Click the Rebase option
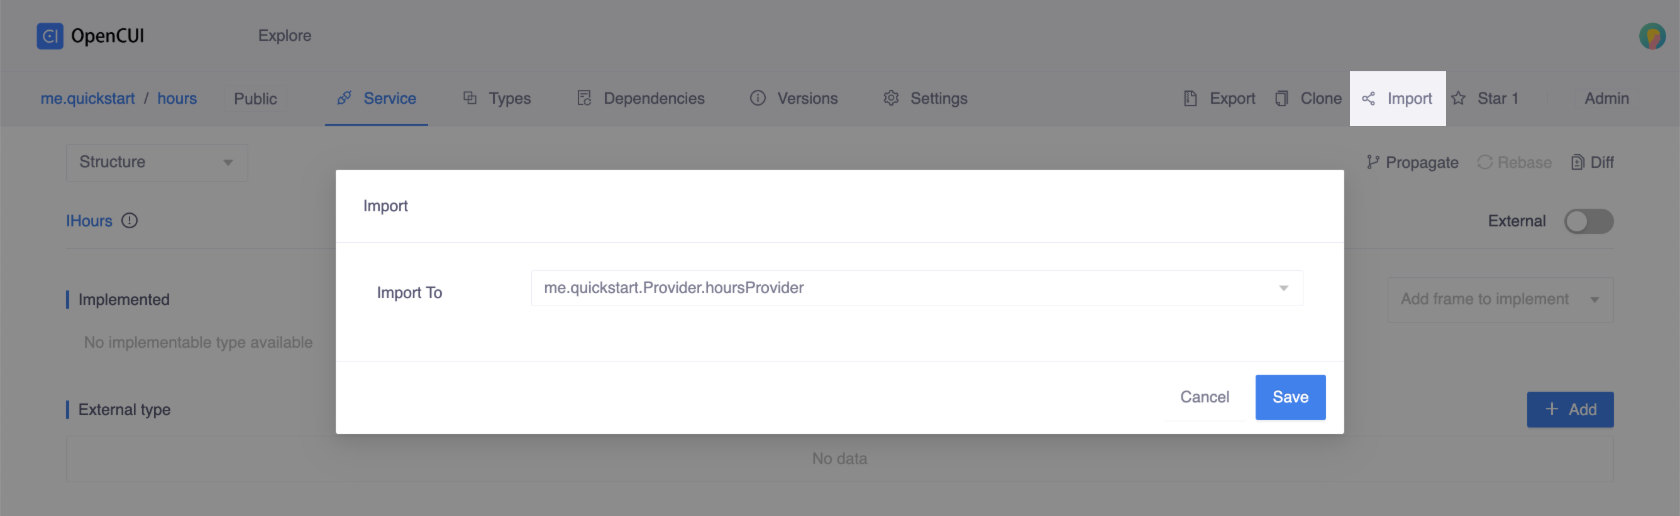Viewport: 1680px width, 516px height. [x=1515, y=162]
